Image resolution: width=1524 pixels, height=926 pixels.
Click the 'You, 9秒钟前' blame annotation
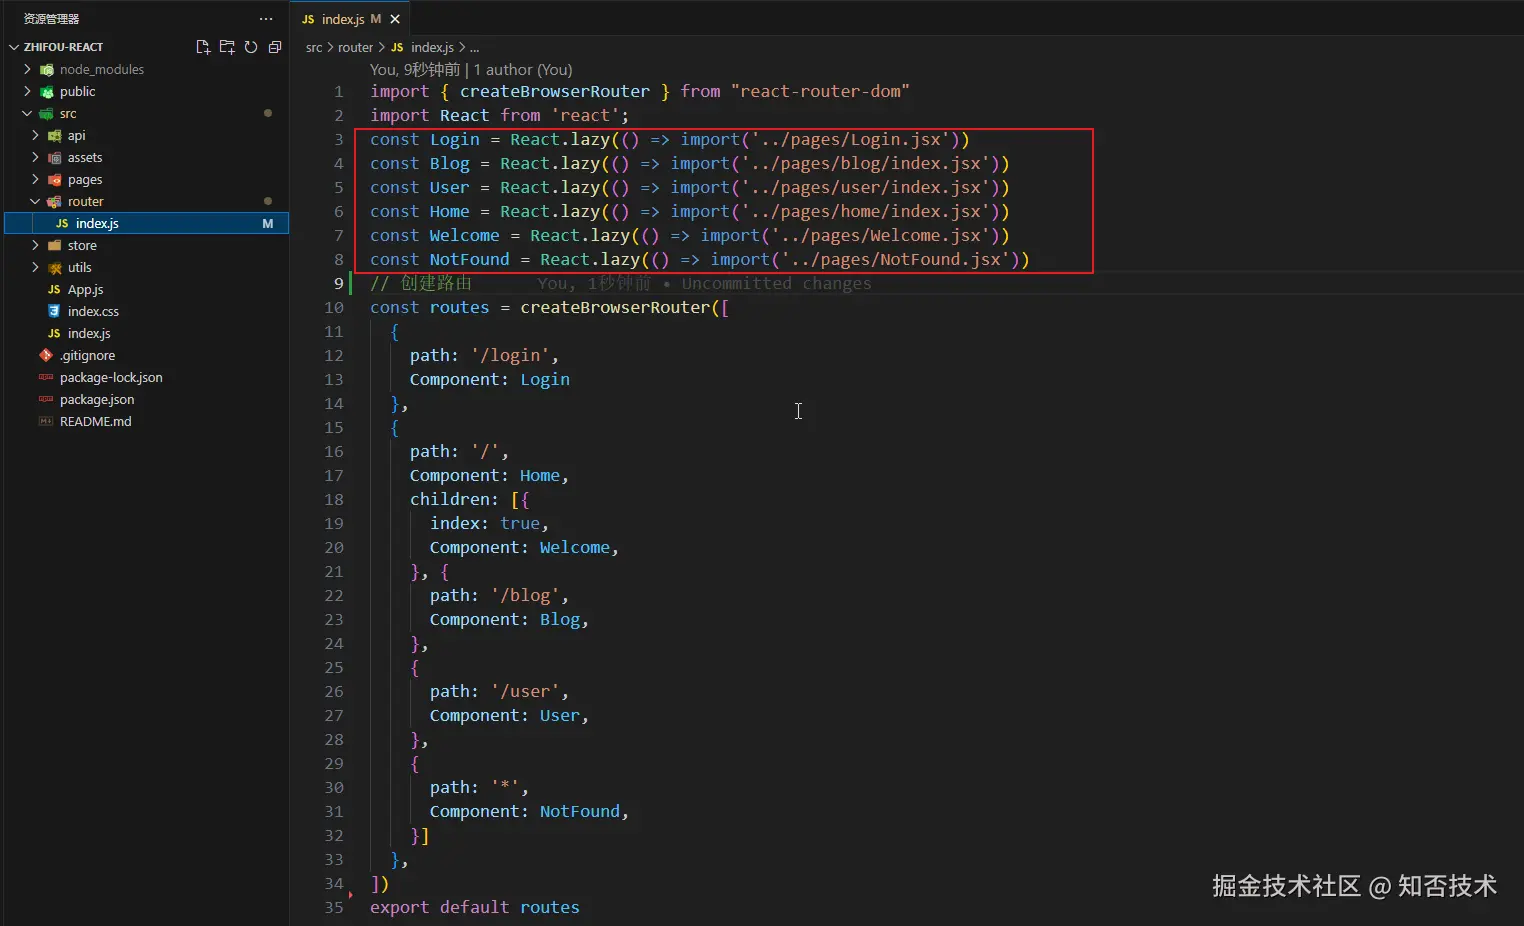click(415, 69)
